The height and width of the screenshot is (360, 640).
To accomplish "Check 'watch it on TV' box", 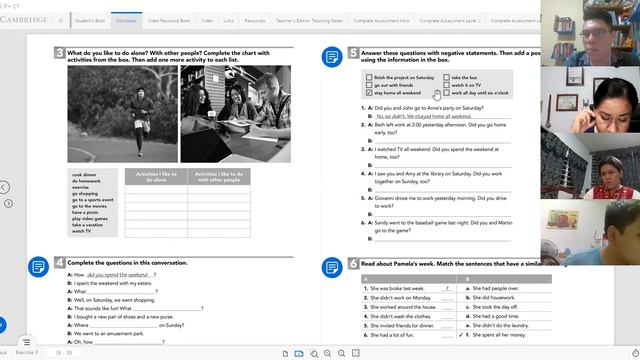I will tap(447, 85).
